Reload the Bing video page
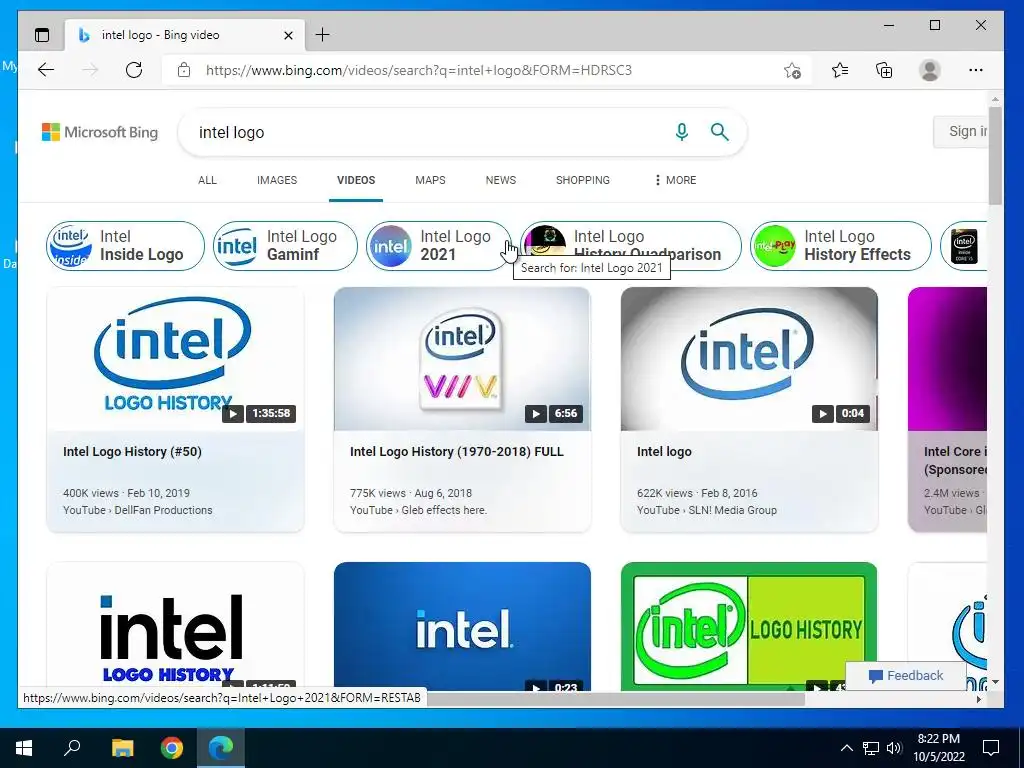1024x768 pixels. tap(134, 70)
